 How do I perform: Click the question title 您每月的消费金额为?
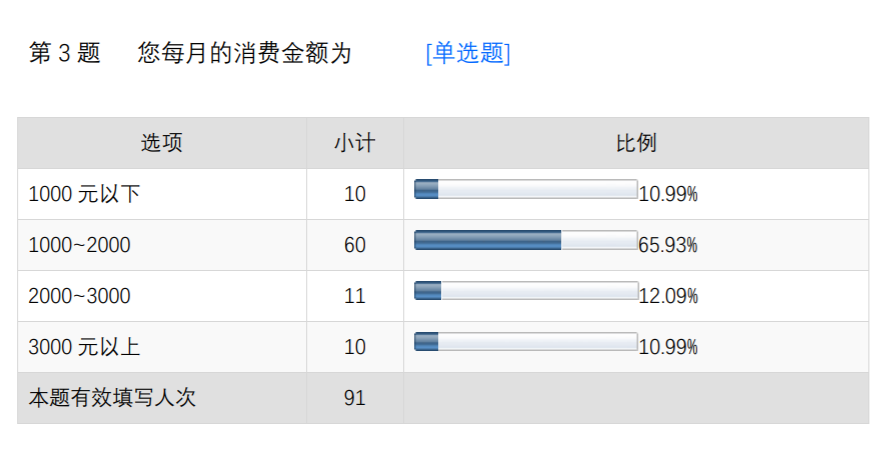click(x=245, y=53)
